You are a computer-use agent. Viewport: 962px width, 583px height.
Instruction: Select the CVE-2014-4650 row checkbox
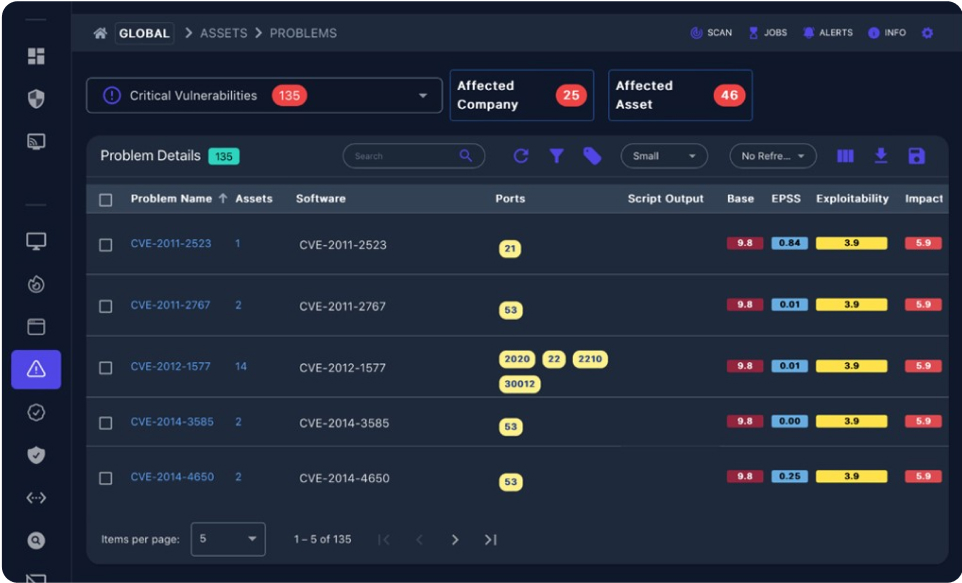106,478
